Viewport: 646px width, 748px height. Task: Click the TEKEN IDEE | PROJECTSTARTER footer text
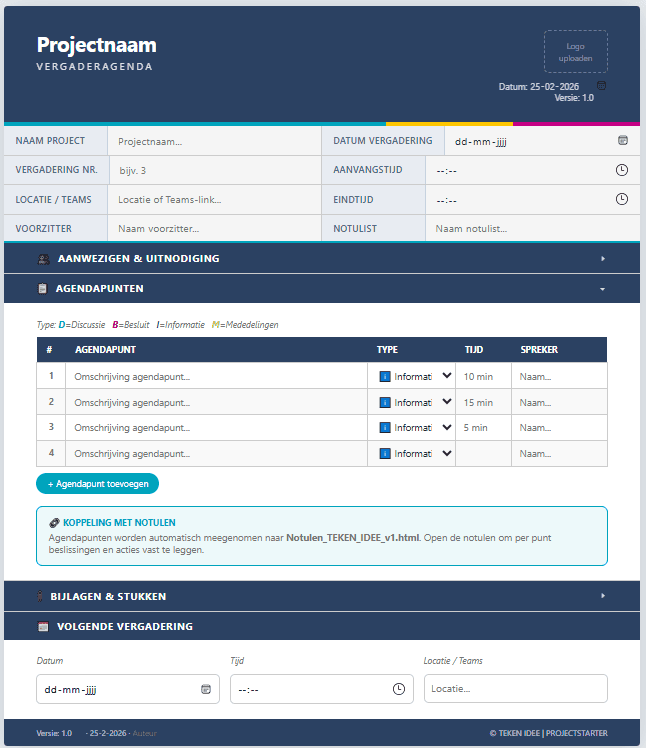tap(553, 733)
